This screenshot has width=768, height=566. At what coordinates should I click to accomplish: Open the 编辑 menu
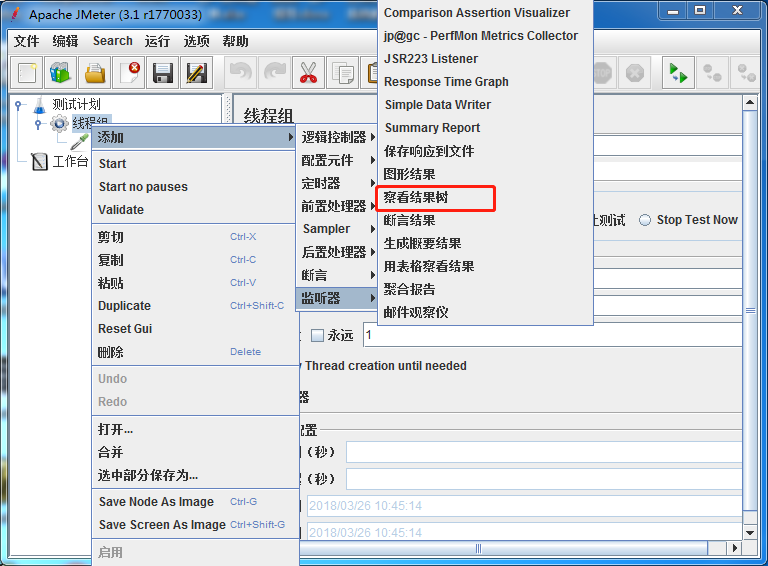tap(65, 41)
